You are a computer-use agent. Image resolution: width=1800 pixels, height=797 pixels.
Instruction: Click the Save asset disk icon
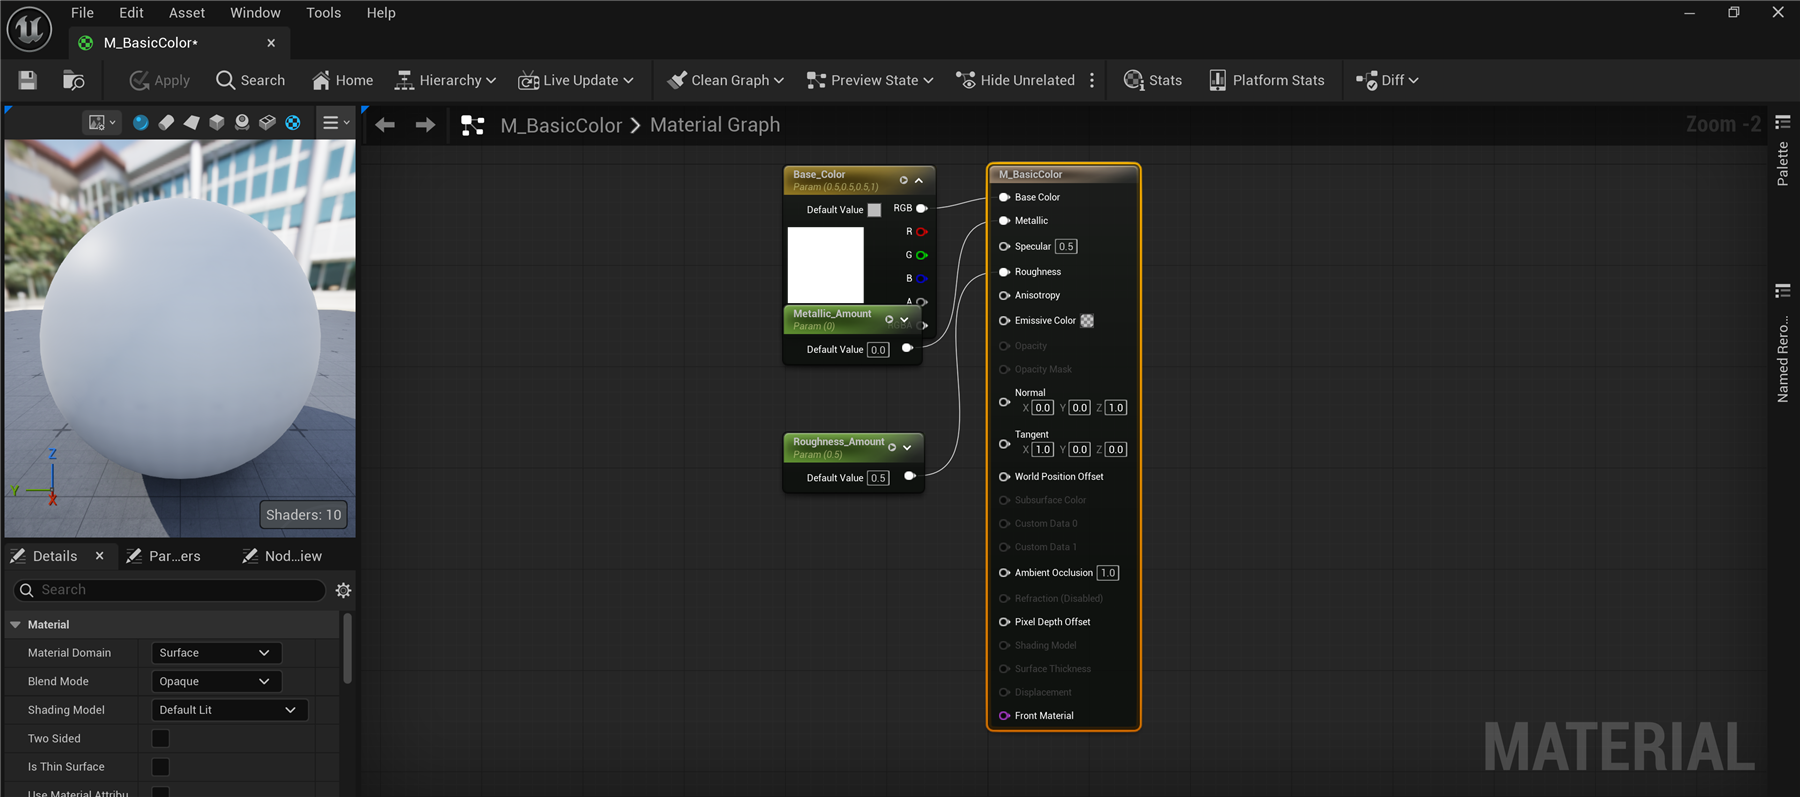(x=27, y=80)
